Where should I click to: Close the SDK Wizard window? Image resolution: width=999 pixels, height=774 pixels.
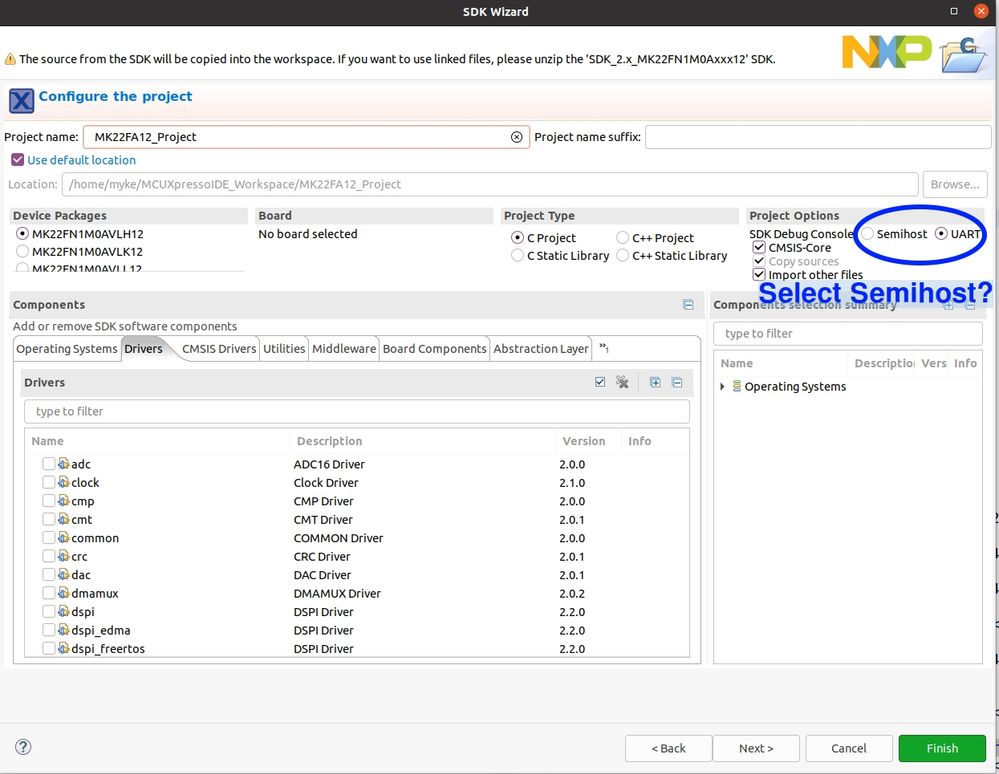[x=981, y=11]
